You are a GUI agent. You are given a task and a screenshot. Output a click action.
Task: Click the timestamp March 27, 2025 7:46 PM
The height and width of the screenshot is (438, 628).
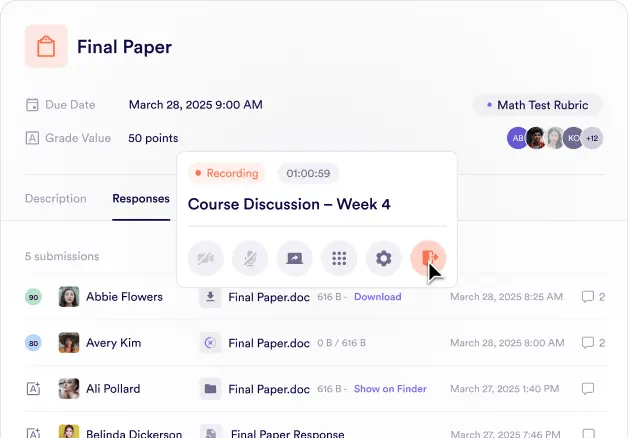[x=505, y=434]
